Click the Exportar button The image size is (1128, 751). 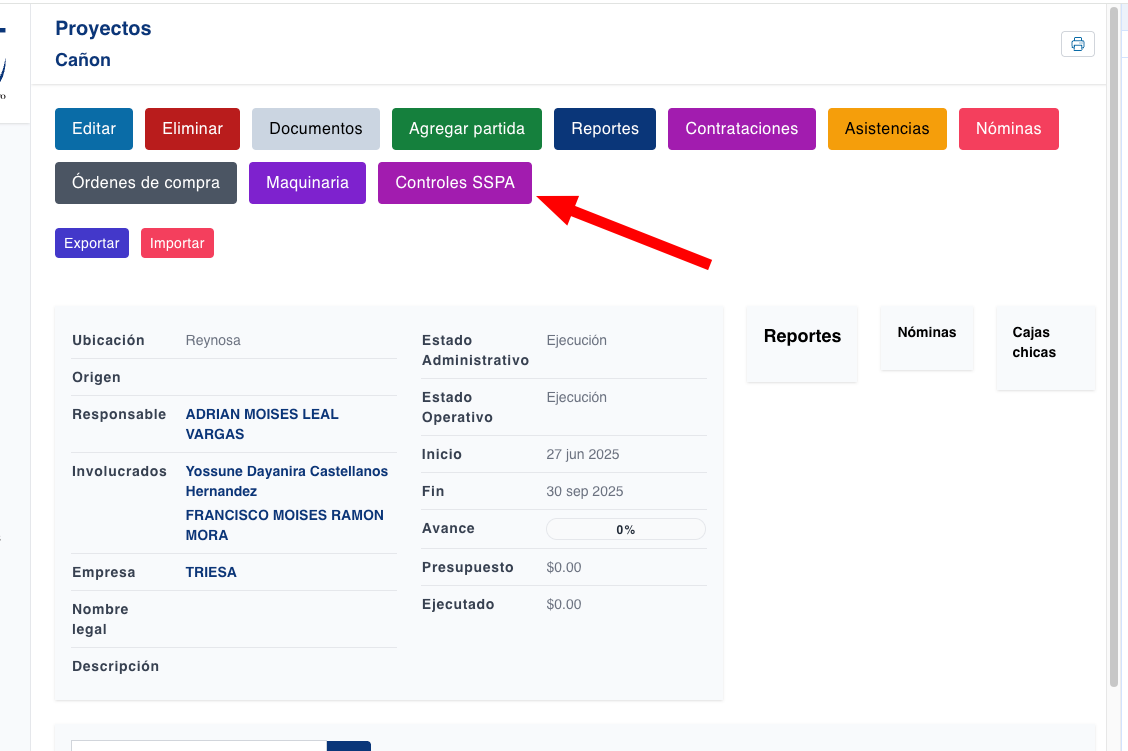coord(91,243)
